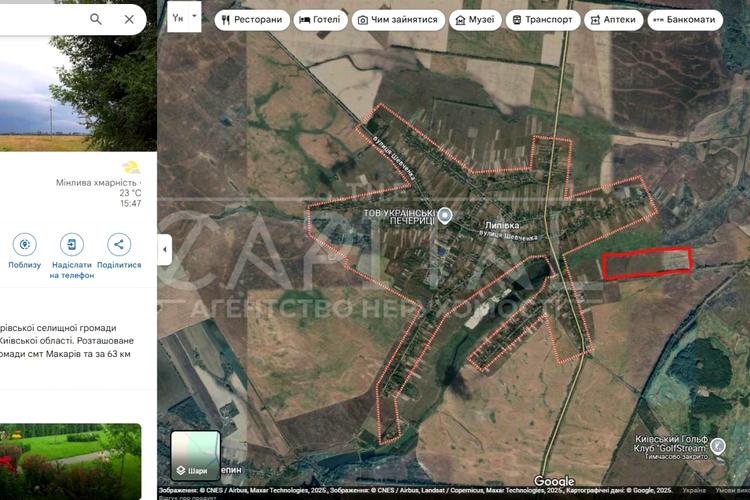750x500 pixels.
Task: Show Банкомати on the map
Action: tap(685, 20)
